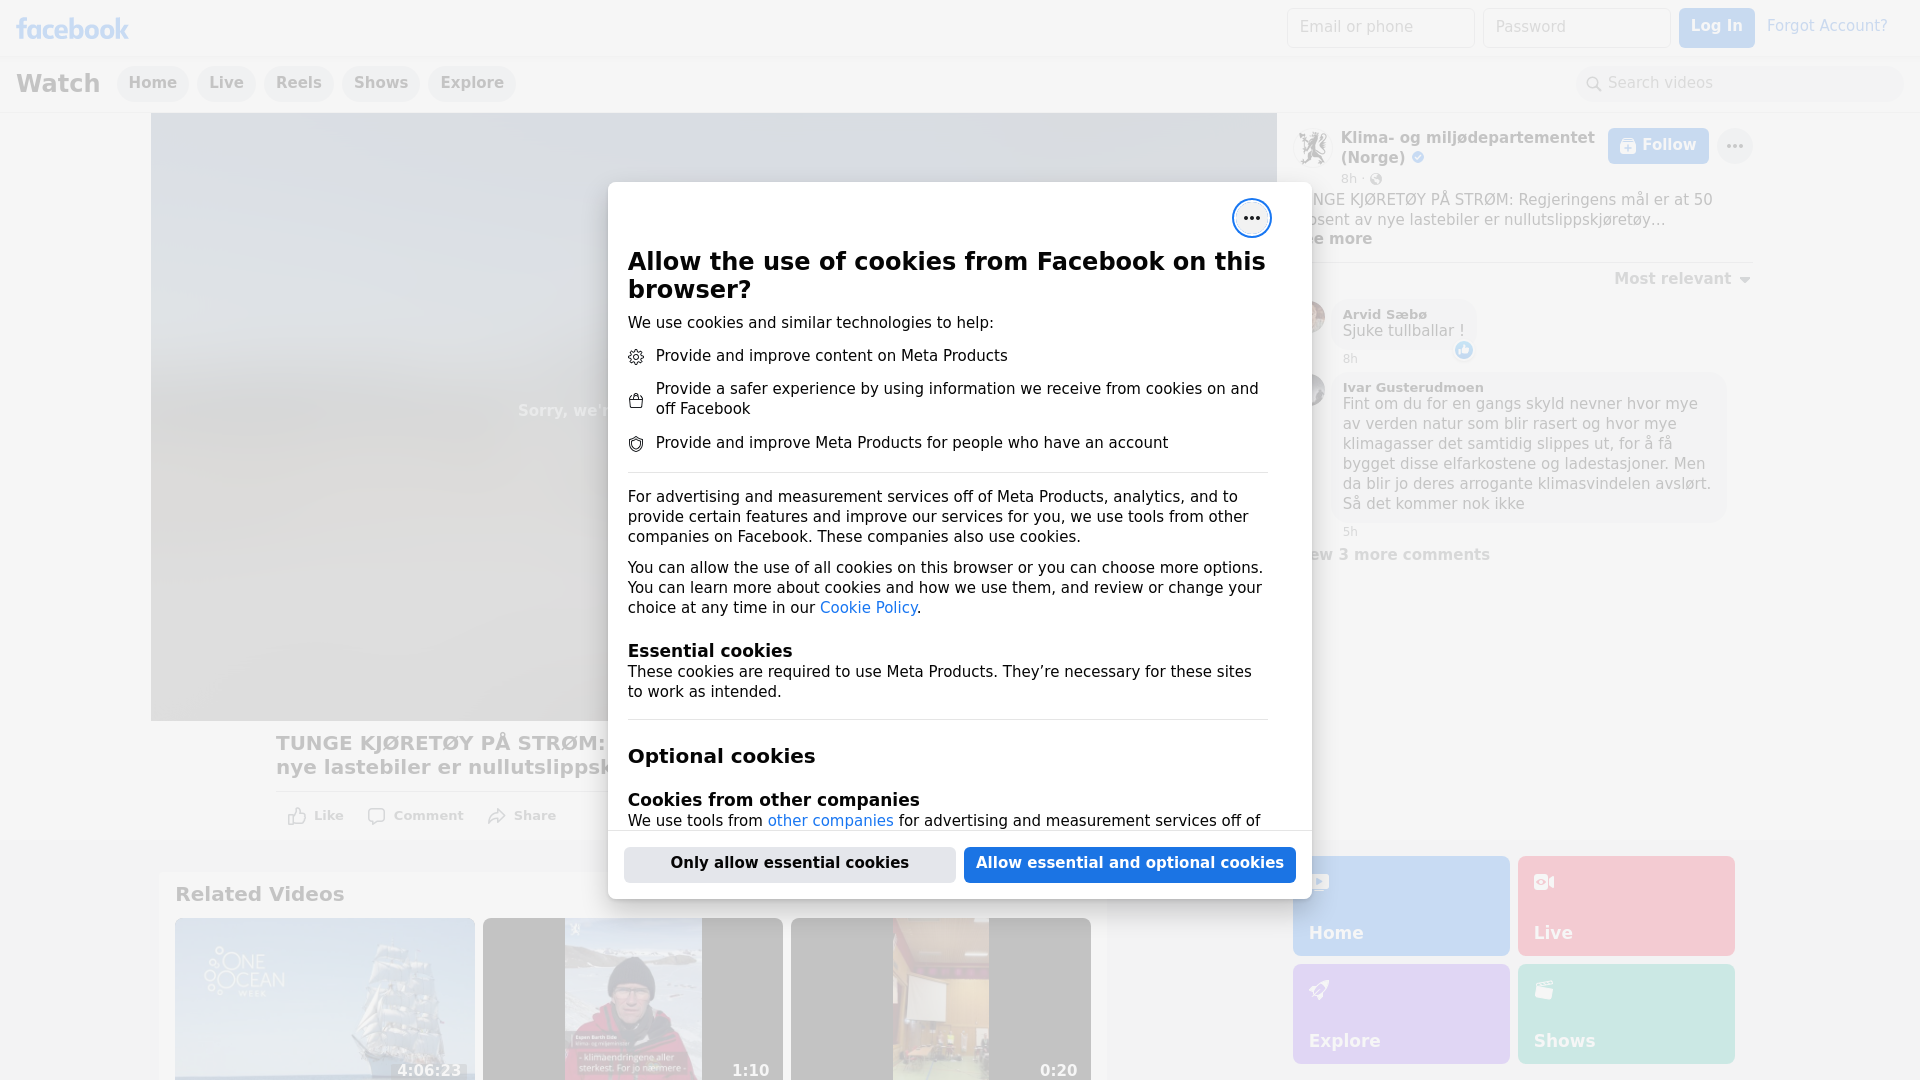Click the Like thumbs-up icon
The width and height of the screenshot is (1920, 1080).
pos(297,816)
